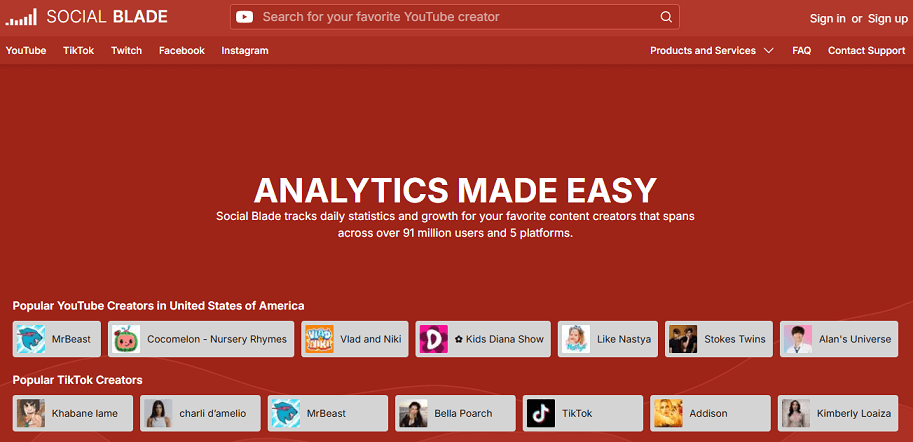The height and width of the screenshot is (442, 913).
Task: Open the Stokes Twins name
Action: 735,339
